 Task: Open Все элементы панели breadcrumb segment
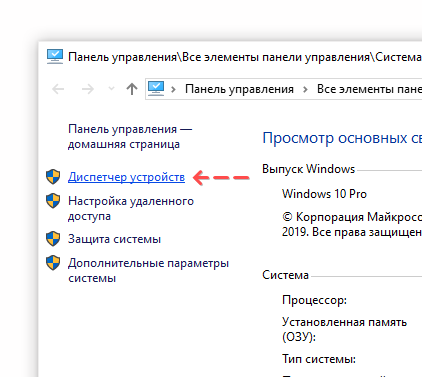point(369,89)
